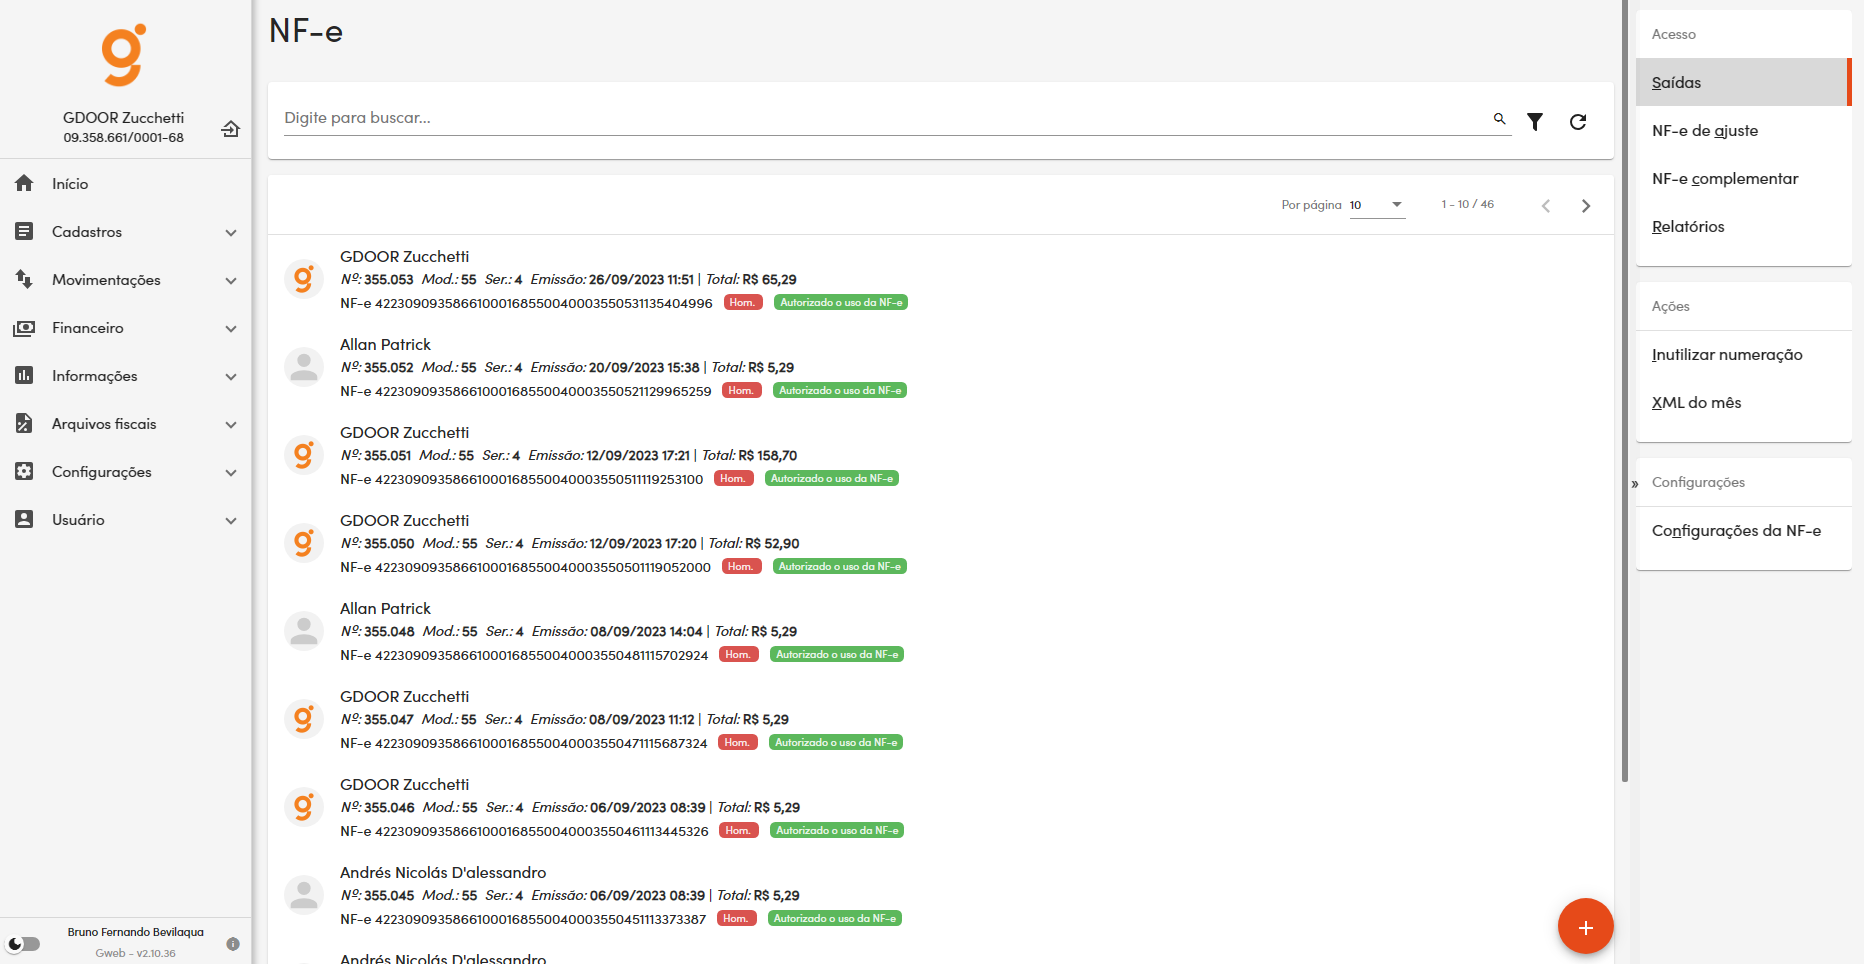The width and height of the screenshot is (1864, 964).
Task: Click the refresh list icon
Action: [x=1578, y=121]
